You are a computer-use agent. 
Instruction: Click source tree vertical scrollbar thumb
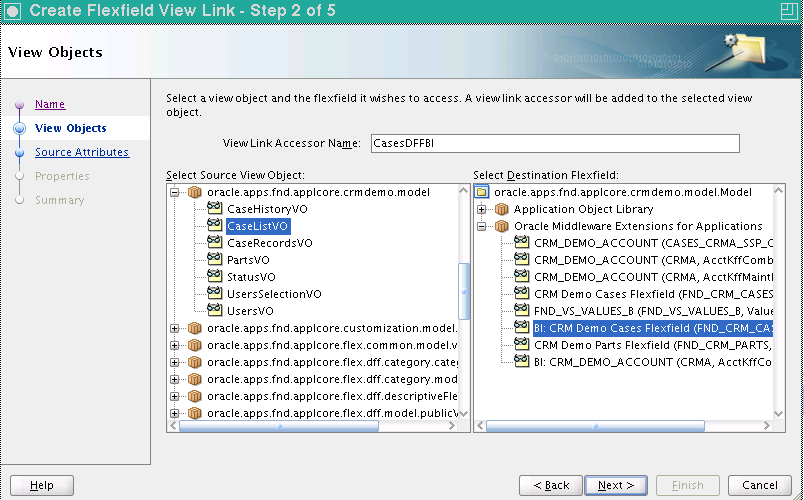point(464,291)
